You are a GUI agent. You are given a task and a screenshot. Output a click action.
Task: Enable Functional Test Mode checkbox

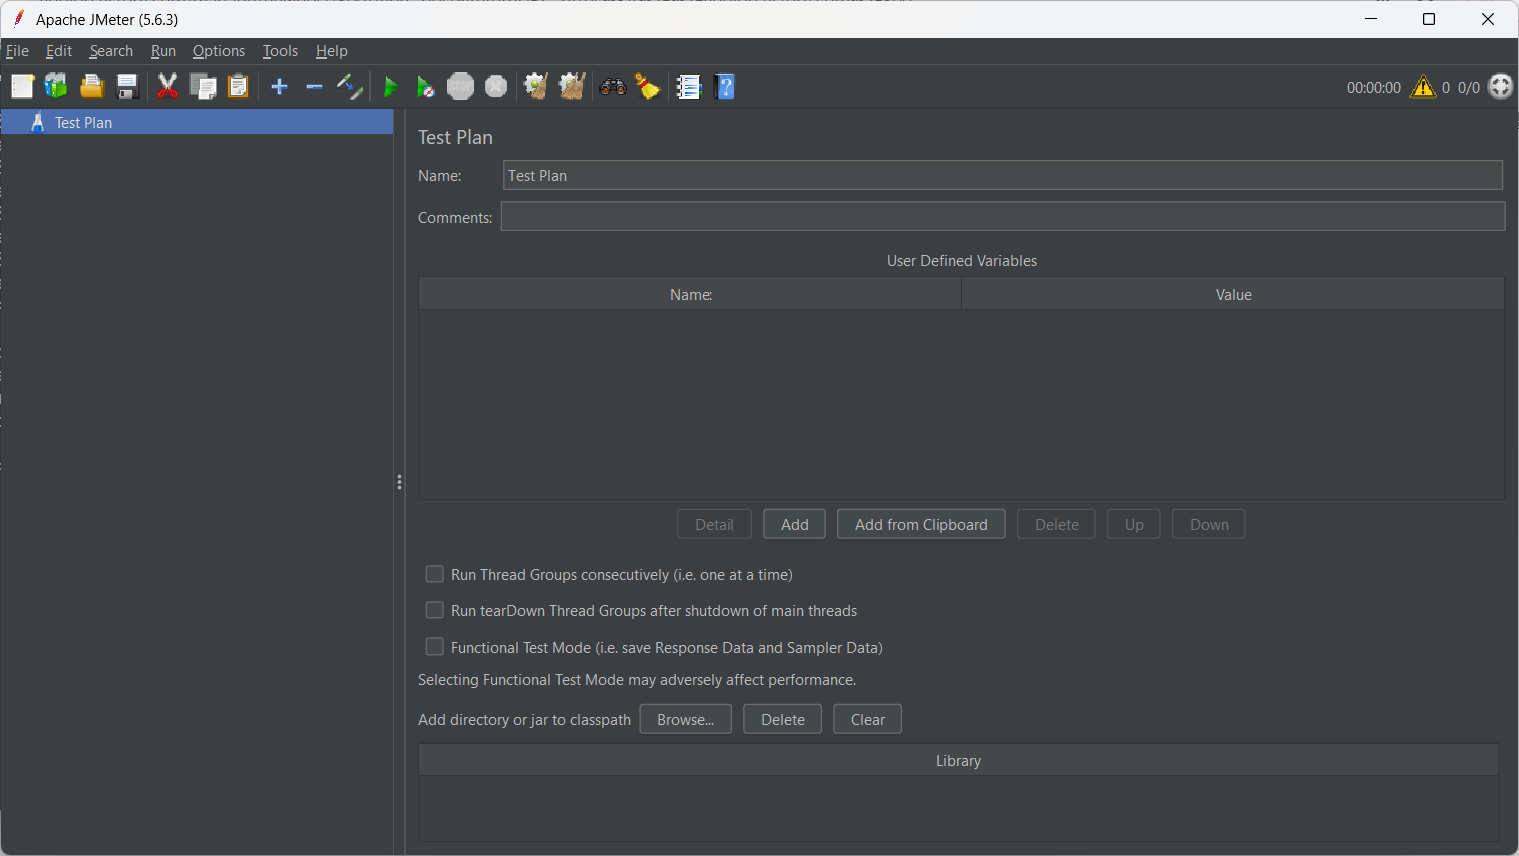pyautogui.click(x=434, y=647)
